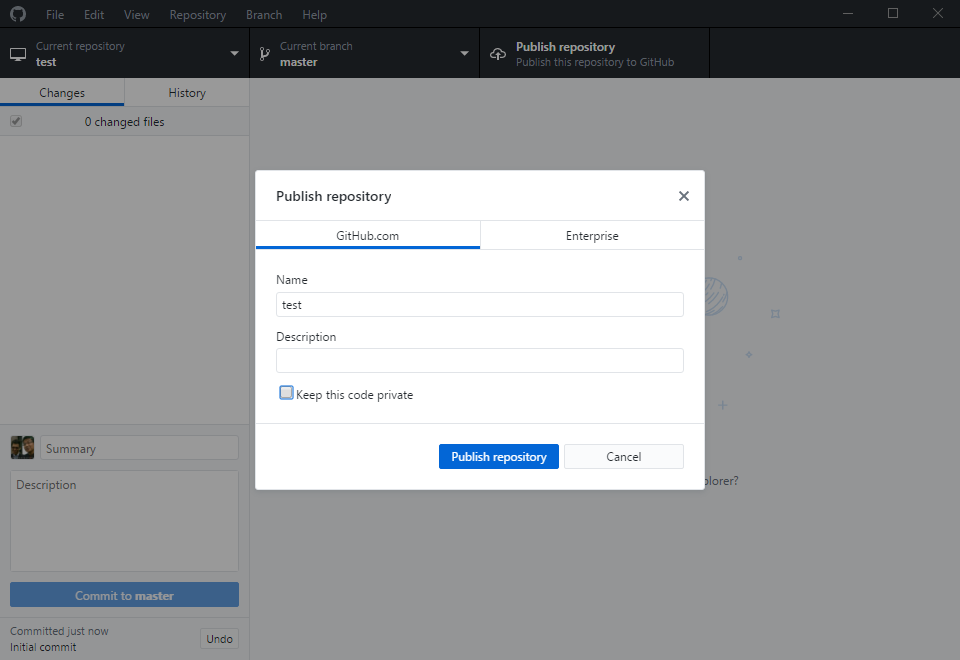The width and height of the screenshot is (960, 660).
Task: Toggle the select all changed files checkbox
Action: click(16, 121)
